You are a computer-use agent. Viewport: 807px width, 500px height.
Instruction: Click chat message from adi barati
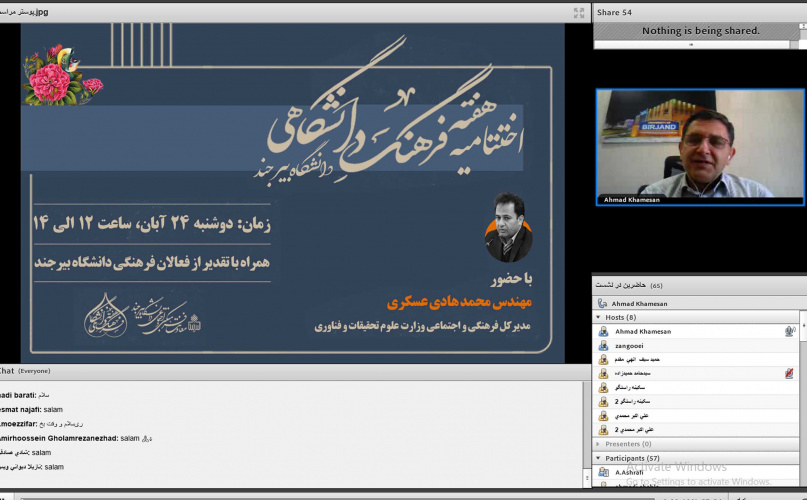pos(25,395)
